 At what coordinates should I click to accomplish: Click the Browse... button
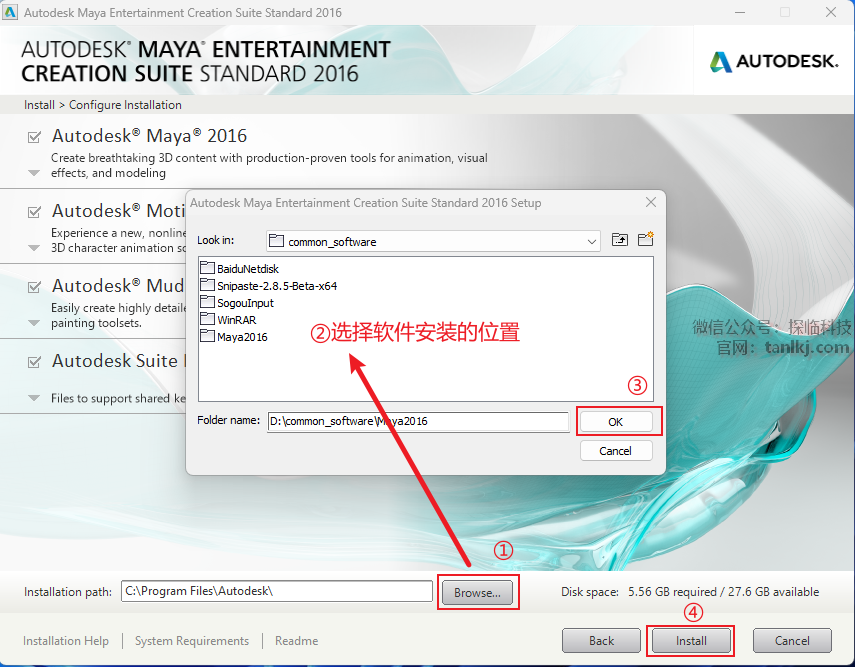[x=477, y=592]
